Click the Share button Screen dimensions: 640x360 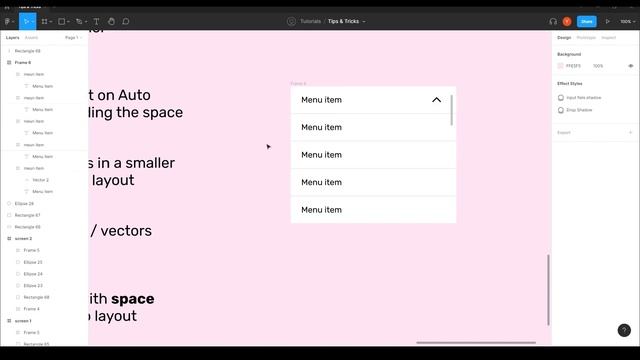click(587, 22)
